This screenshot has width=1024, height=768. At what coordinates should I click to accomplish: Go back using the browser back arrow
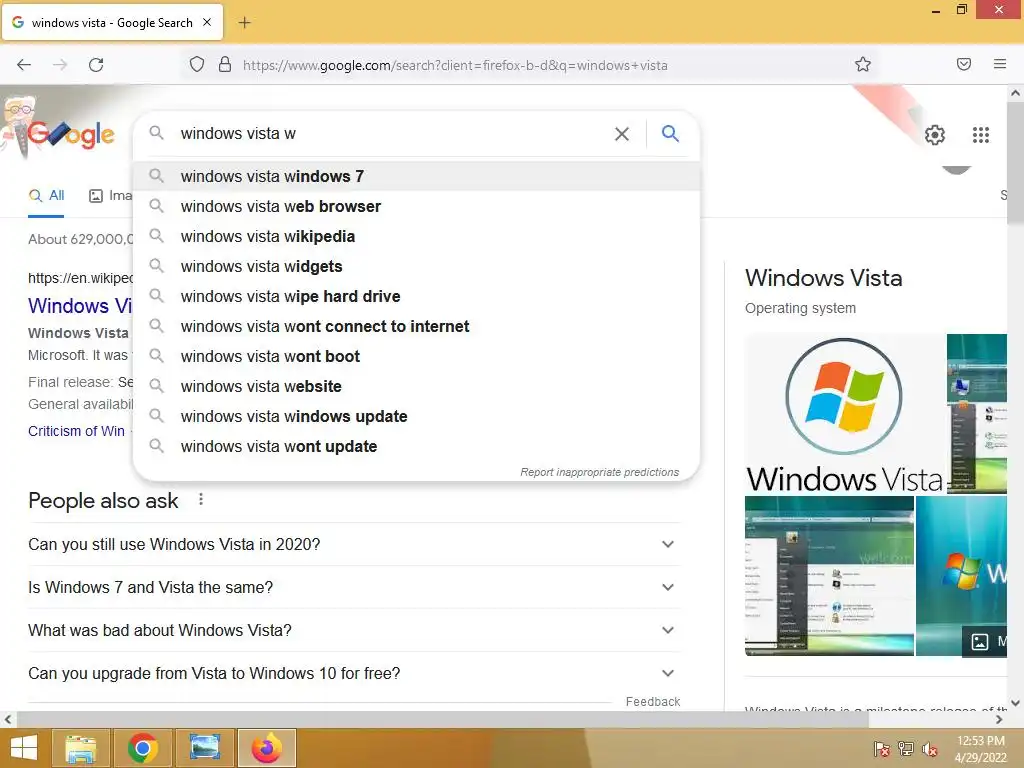pyautogui.click(x=24, y=65)
